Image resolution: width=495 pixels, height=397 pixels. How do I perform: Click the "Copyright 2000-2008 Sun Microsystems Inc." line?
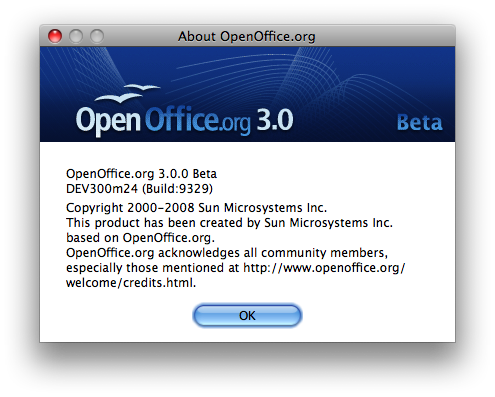click(x=196, y=208)
